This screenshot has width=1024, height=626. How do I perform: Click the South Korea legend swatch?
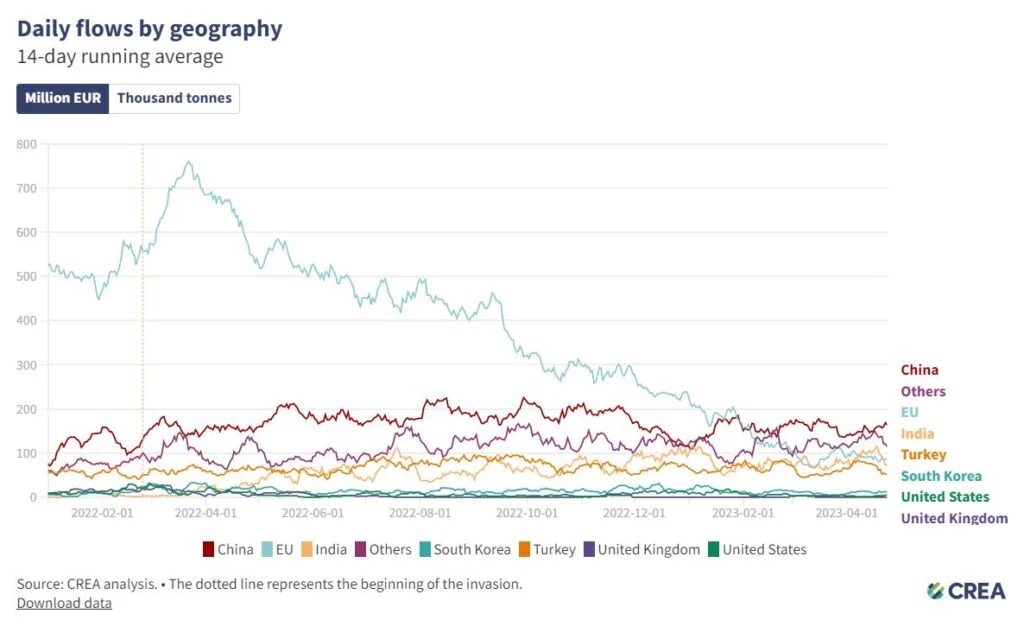point(425,549)
